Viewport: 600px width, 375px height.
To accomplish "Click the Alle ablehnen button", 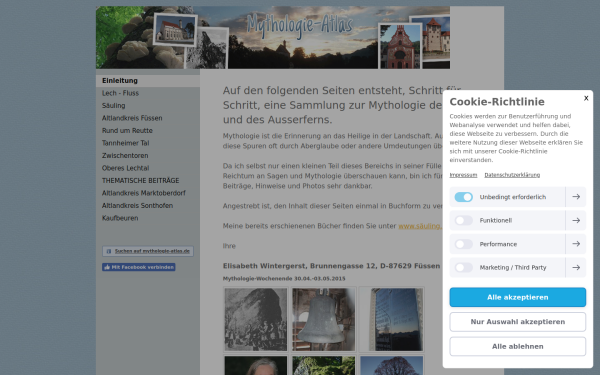I will point(517,346).
